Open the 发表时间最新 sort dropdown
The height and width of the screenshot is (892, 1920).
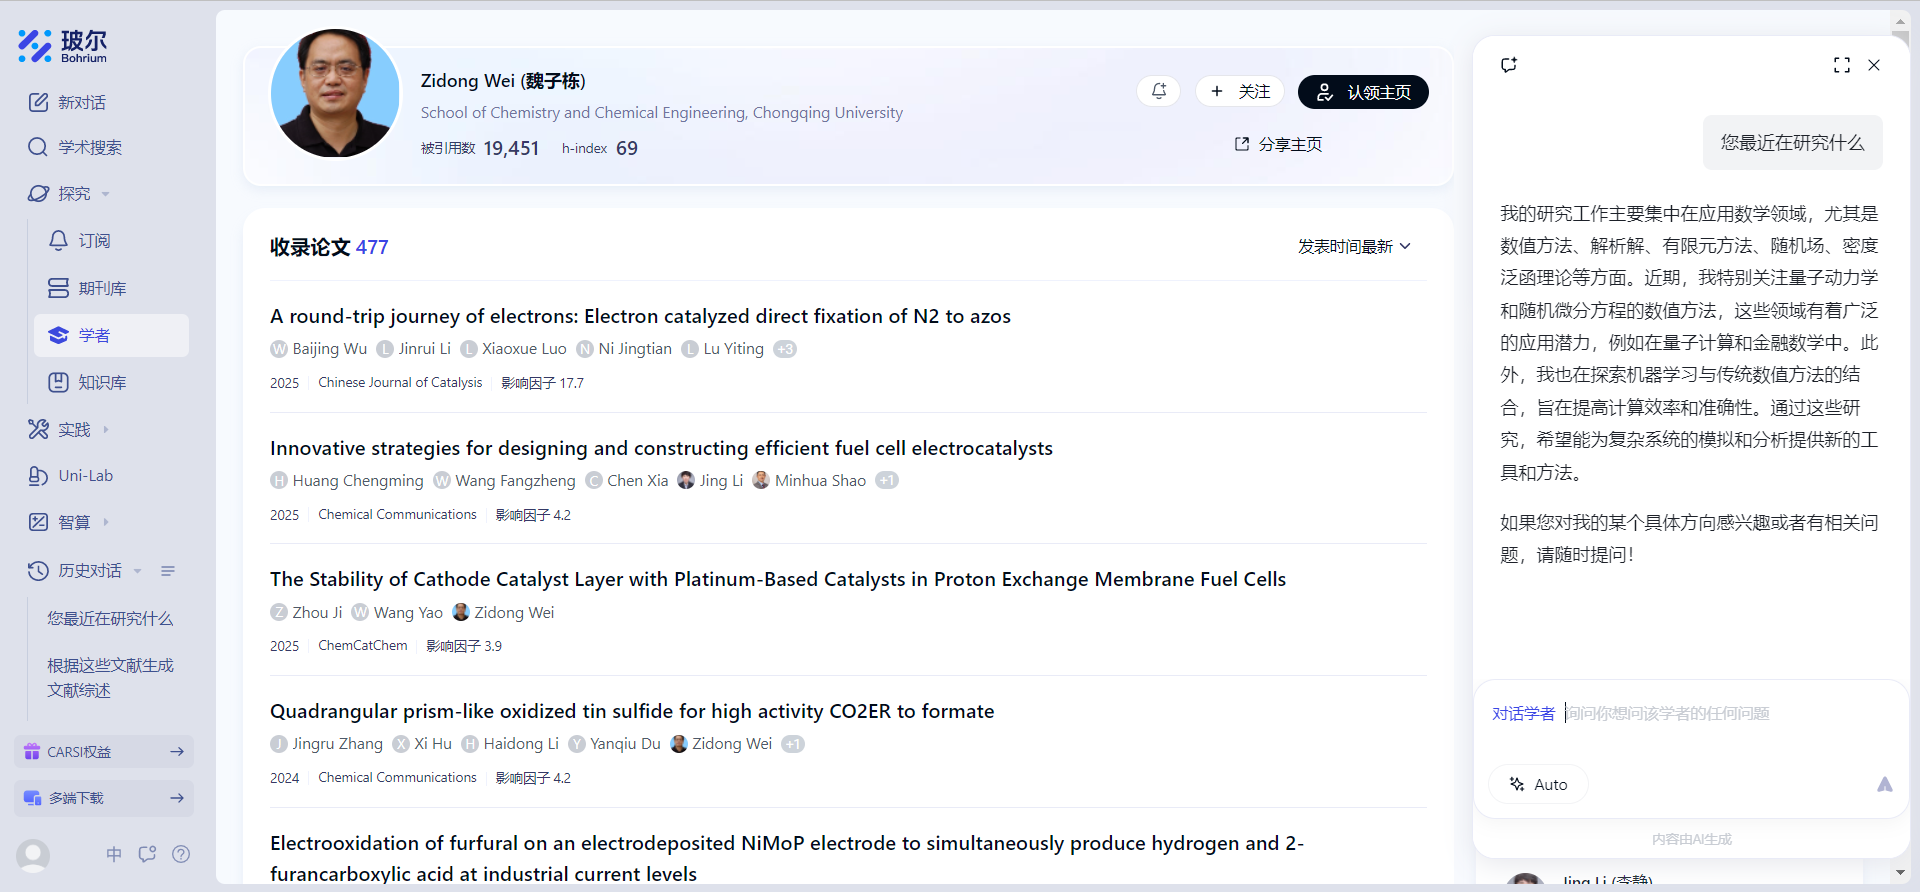tap(1353, 246)
